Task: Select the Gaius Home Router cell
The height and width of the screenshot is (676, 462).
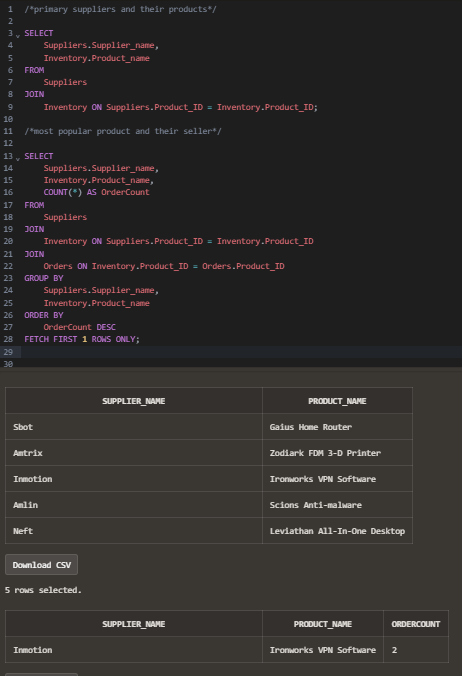Action: (x=337, y=427)
